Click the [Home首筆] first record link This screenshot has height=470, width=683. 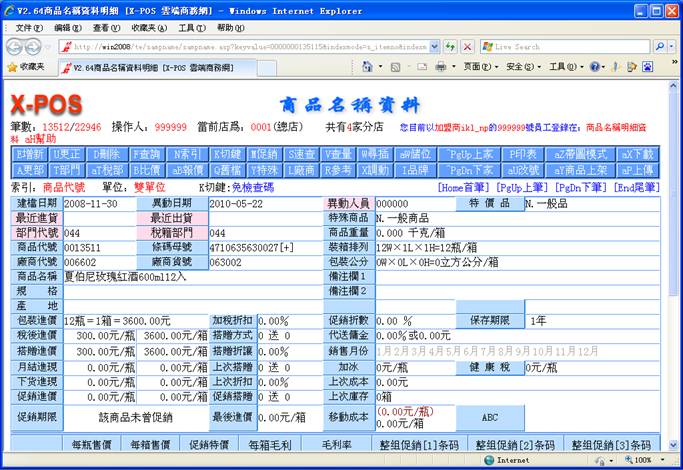tap(467, 187)
